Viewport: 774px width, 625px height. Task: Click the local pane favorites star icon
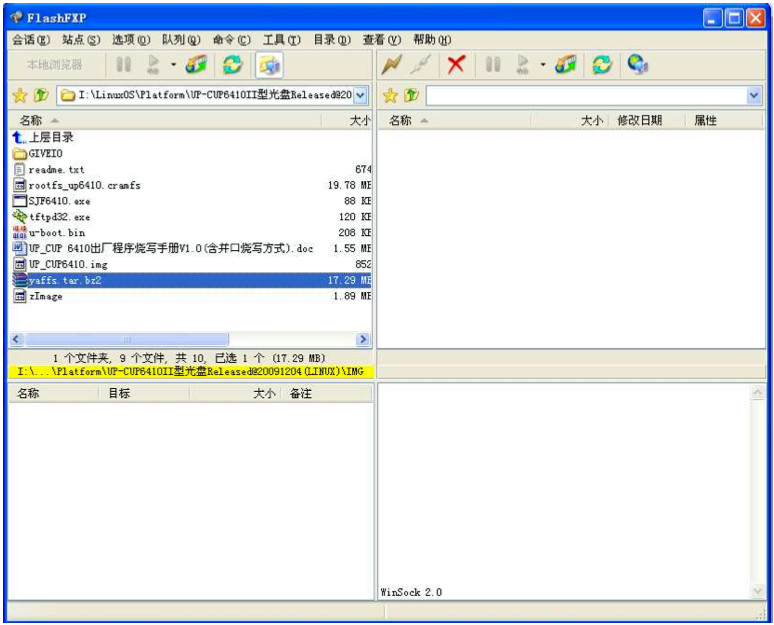pos(20,95)
